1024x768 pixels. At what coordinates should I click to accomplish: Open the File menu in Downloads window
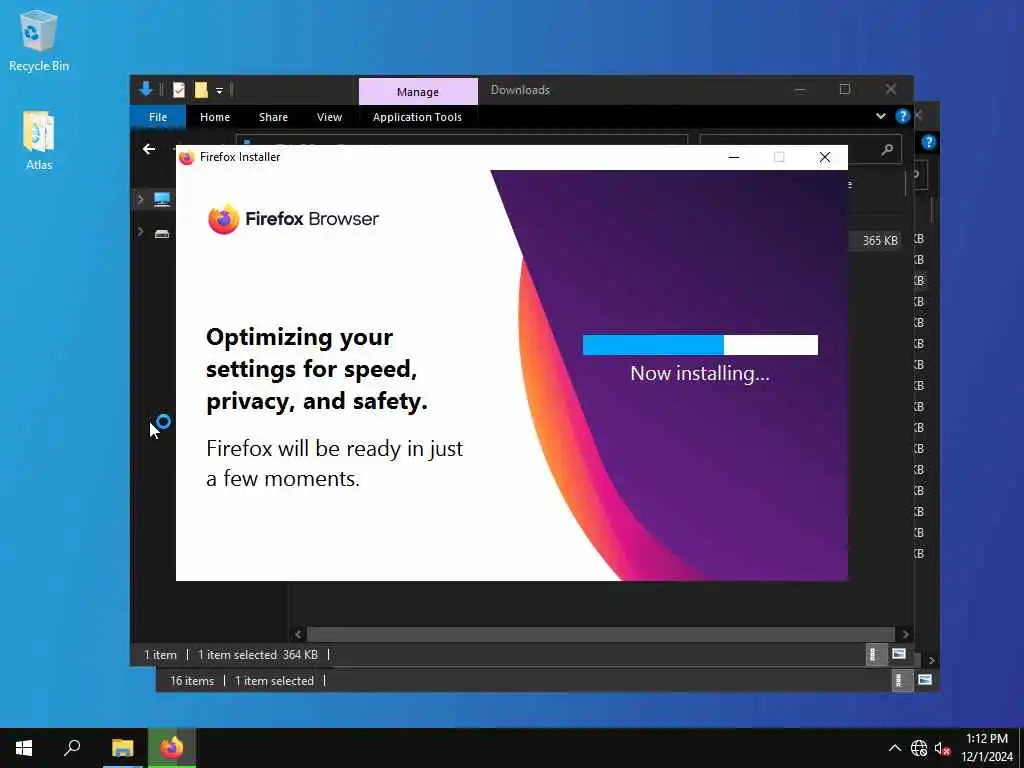click(157, 117)
